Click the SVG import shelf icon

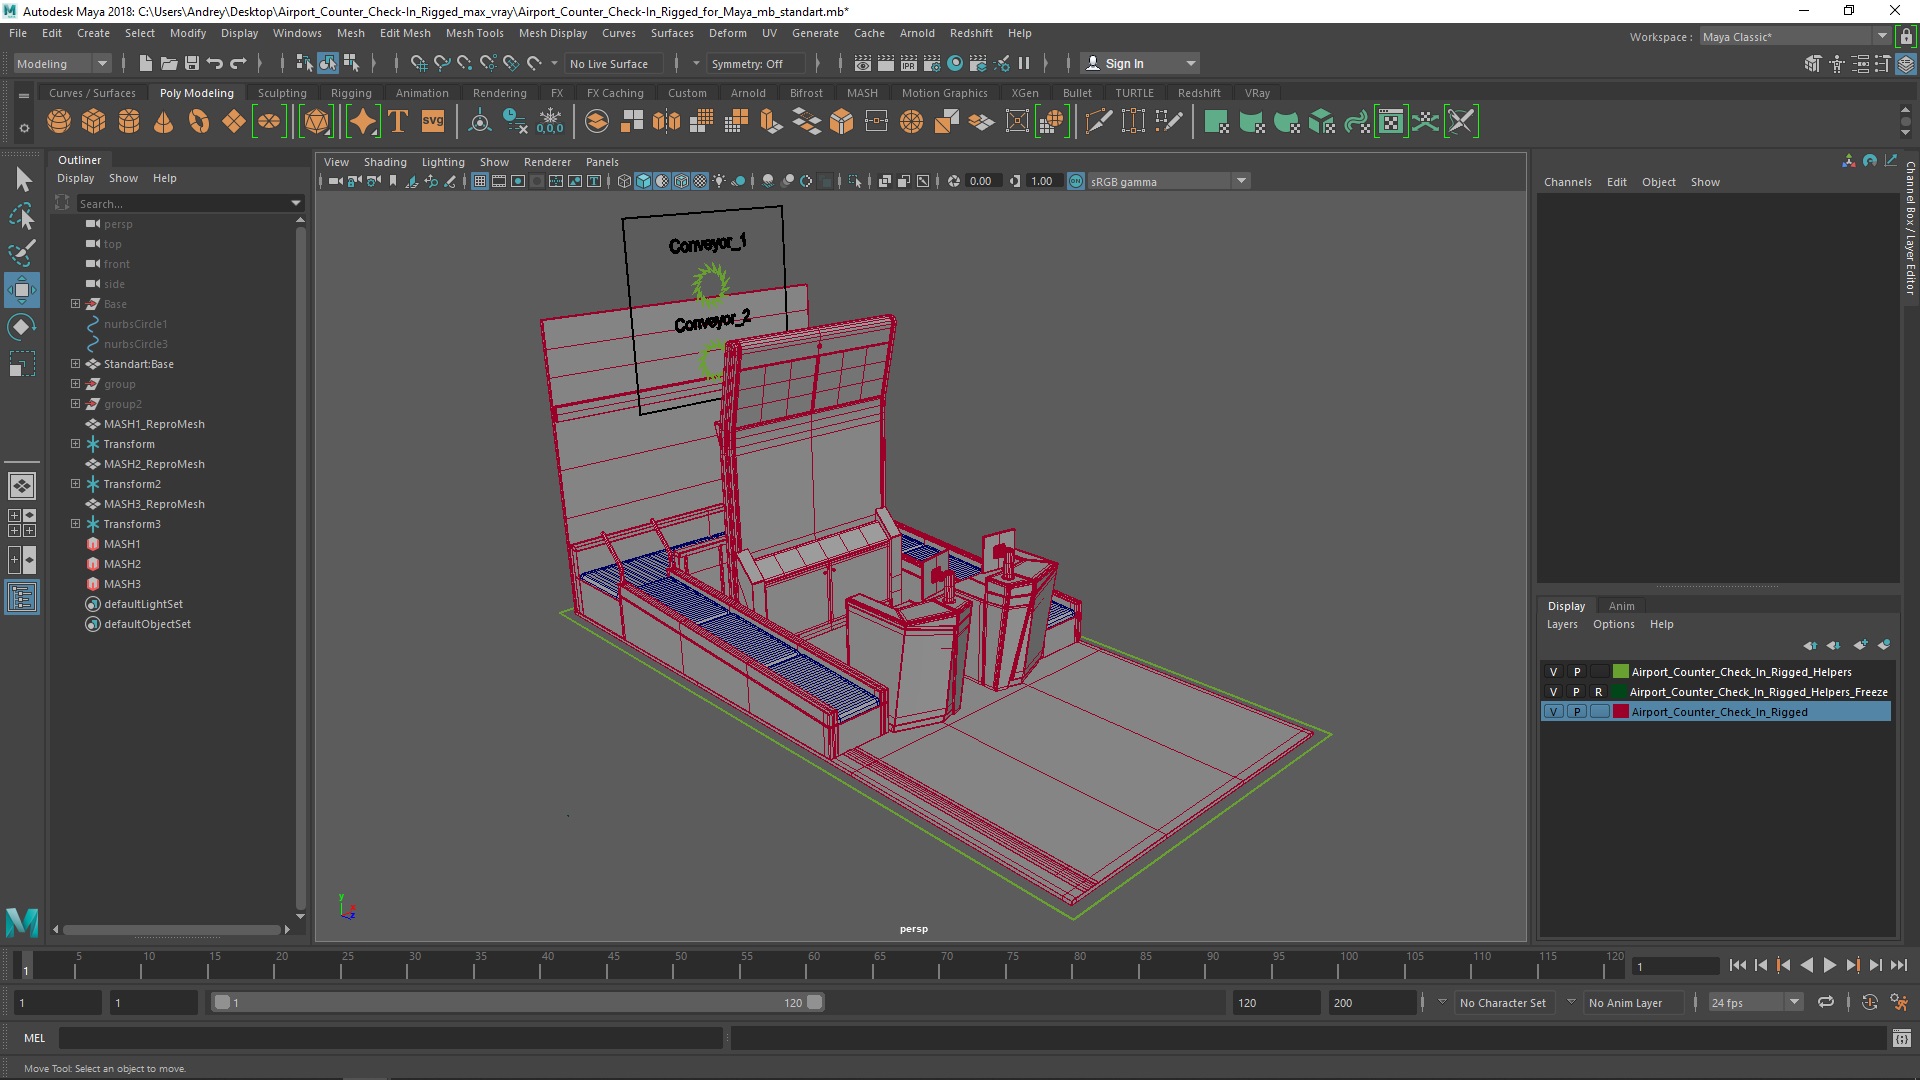coord(433,122)
